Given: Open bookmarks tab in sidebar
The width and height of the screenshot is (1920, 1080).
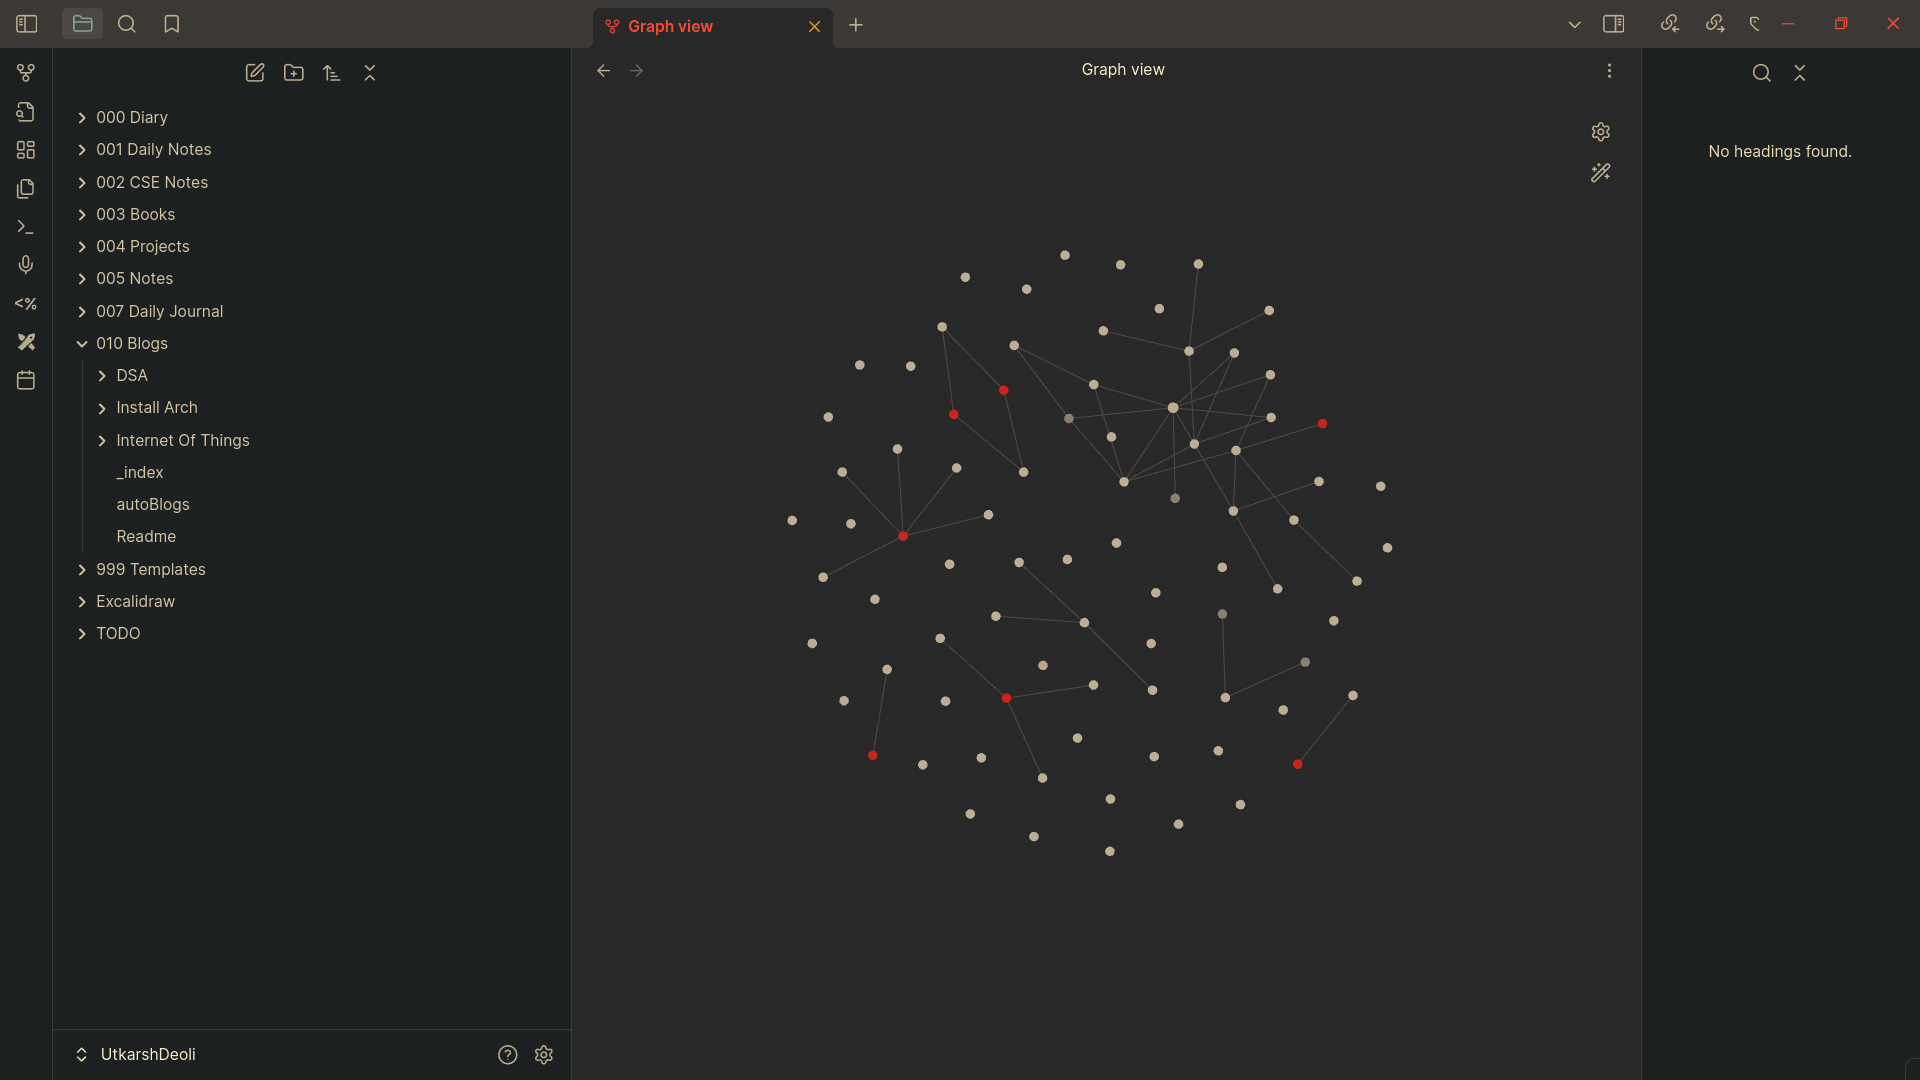Looking at the screenshot, I should point(172,24).
